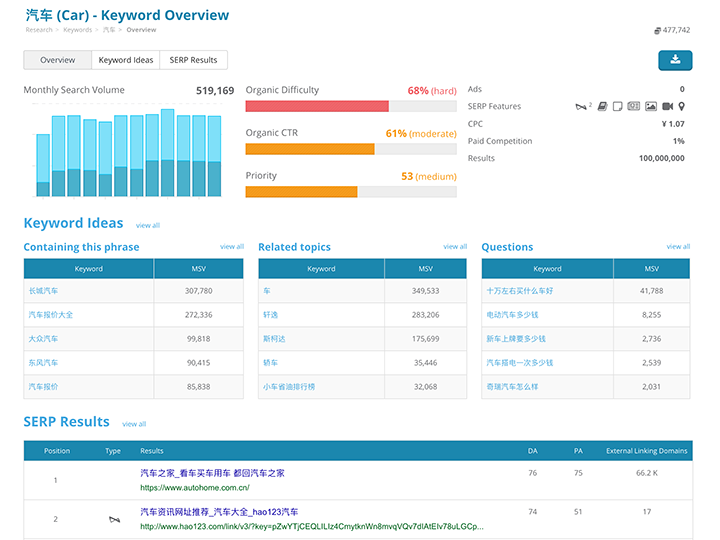
Task: Click the map pin icon in SERP Features
Action: pyautogui.click(x=682, y=106)
